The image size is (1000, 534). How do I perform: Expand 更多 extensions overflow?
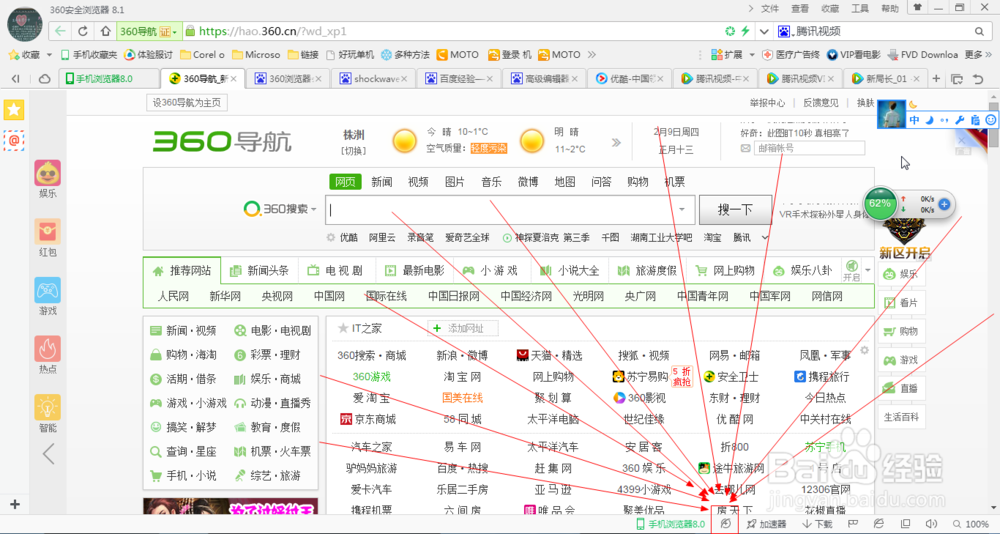click(x=978, y=55)
